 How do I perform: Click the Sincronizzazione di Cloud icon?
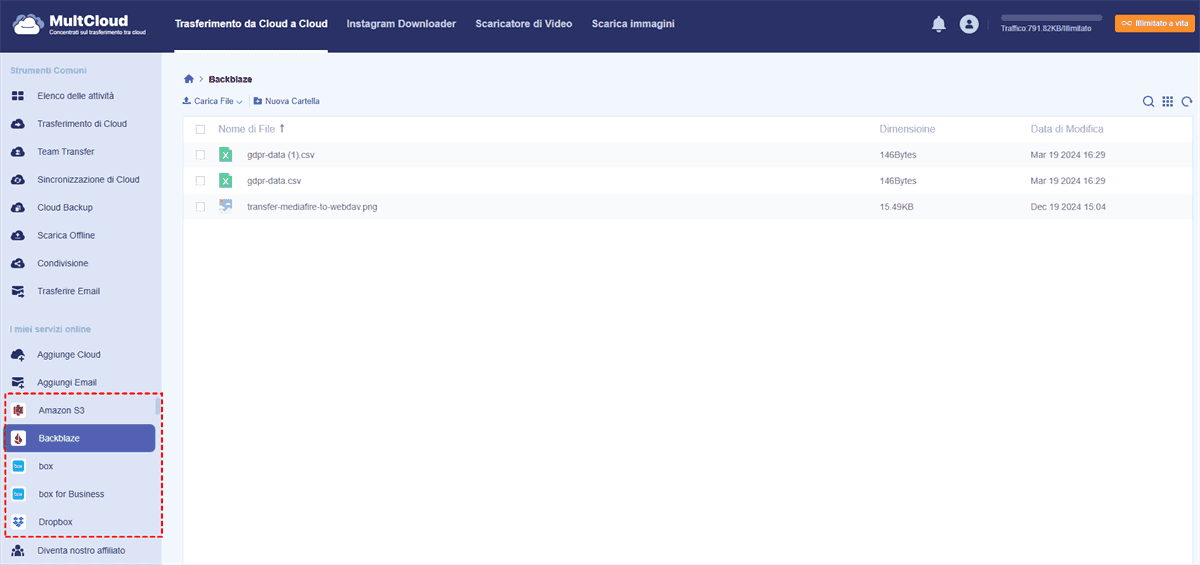[x=17, y=180]
